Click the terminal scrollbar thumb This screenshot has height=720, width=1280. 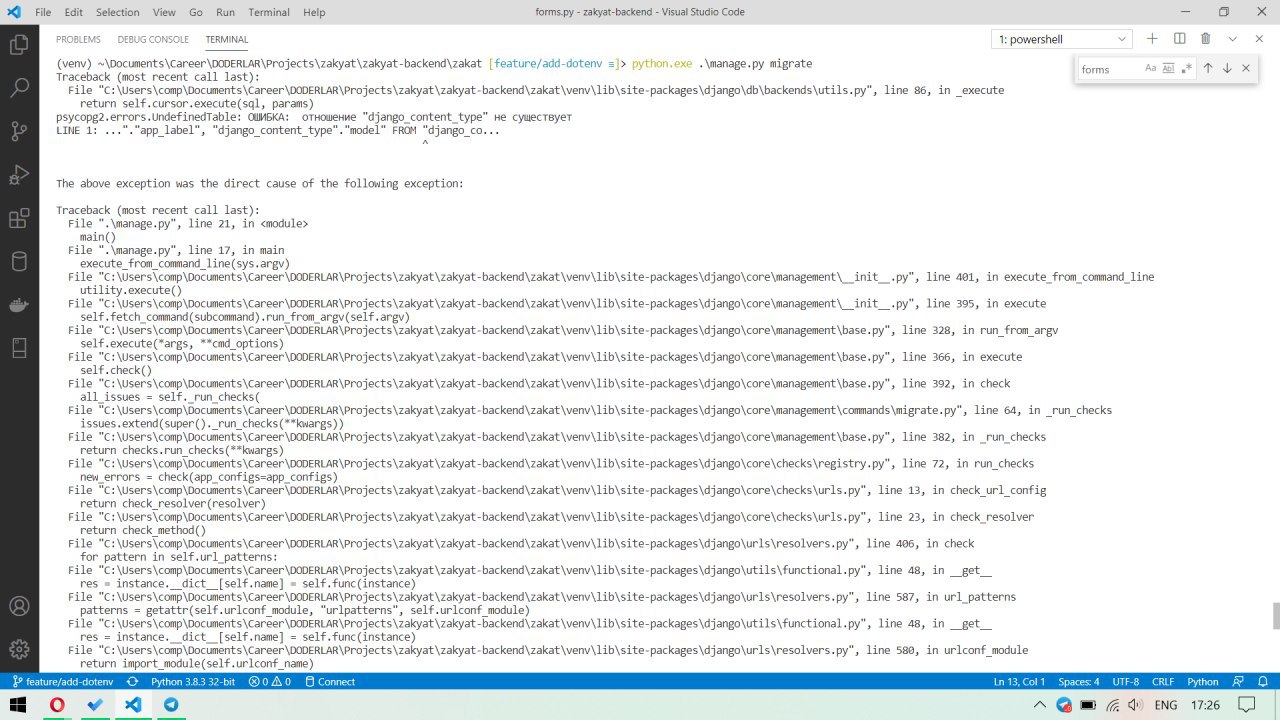pos(1275,616)
